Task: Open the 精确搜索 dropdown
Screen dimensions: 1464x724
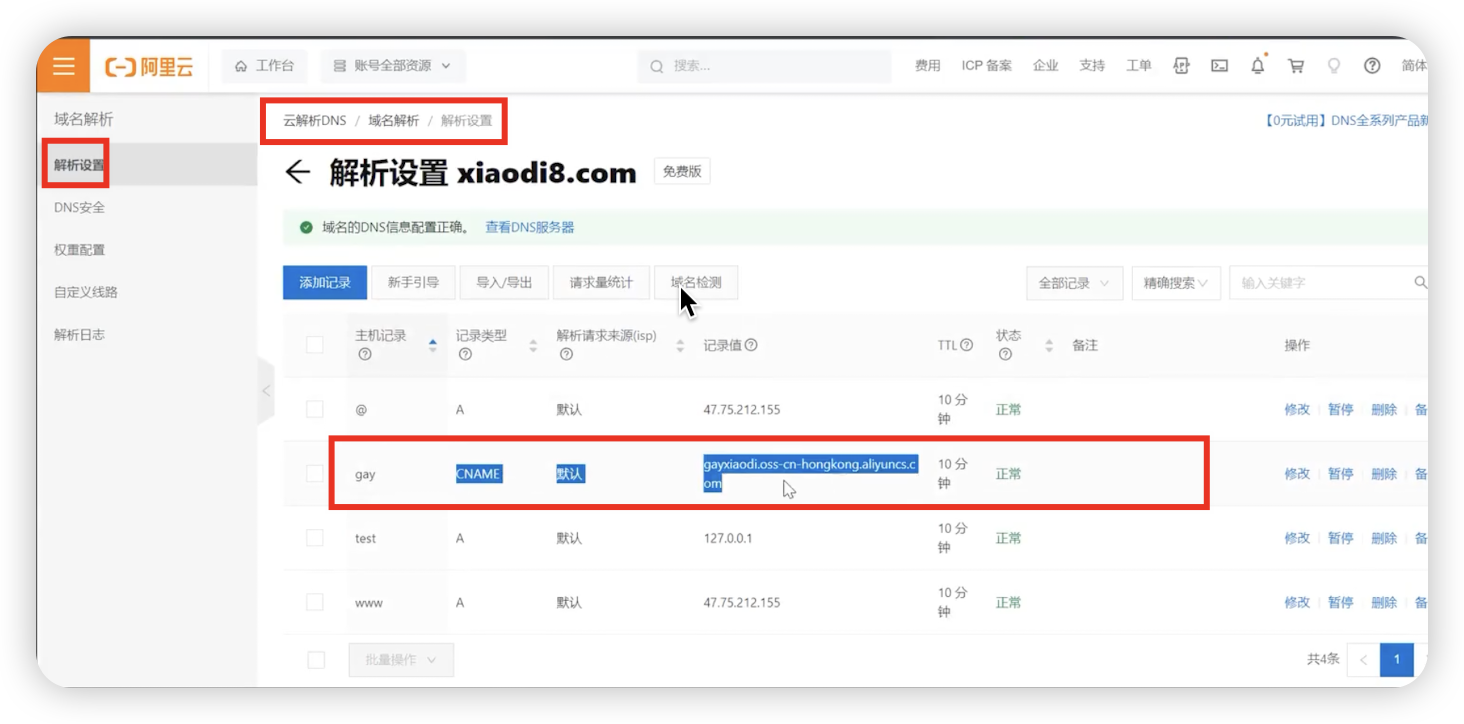Action: coord(1176,283)
